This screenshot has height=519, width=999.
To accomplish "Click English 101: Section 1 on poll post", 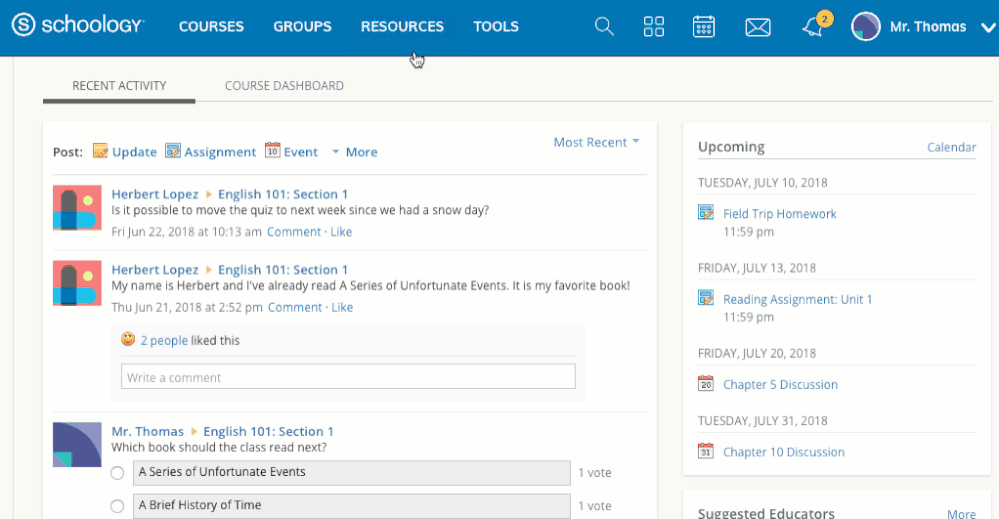I will (268, 431).
